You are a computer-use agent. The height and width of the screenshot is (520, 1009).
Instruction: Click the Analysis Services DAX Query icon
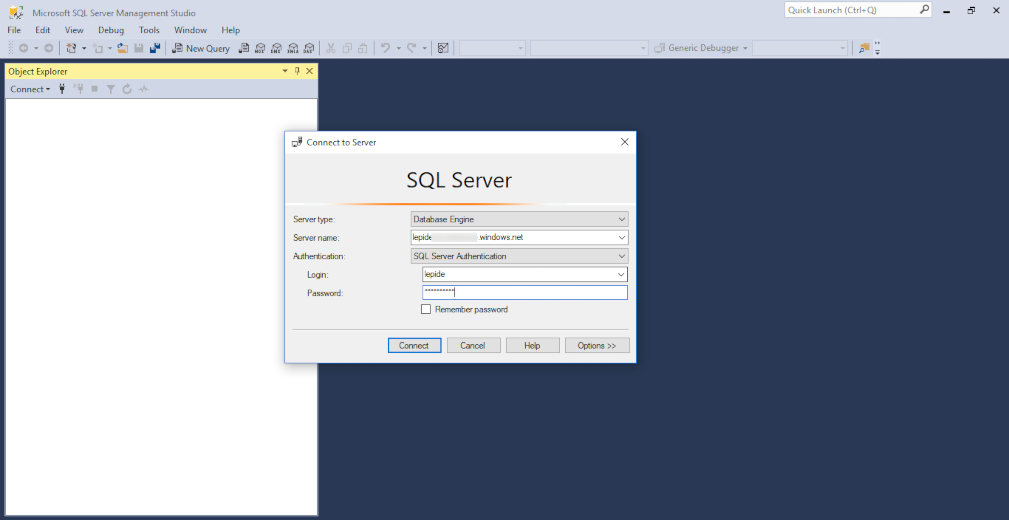309,48
